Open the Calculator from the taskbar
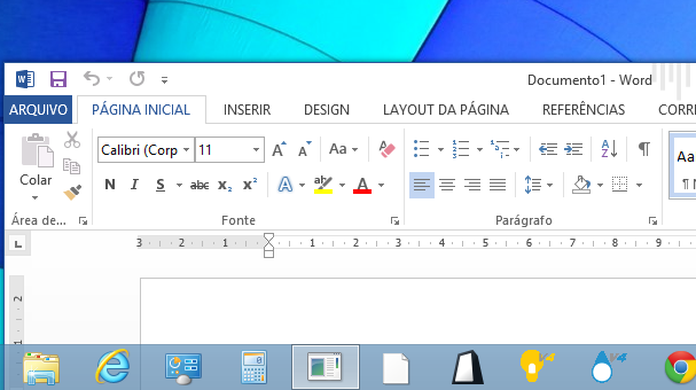Viewport: 696px width, 390px height. (254, 367)
